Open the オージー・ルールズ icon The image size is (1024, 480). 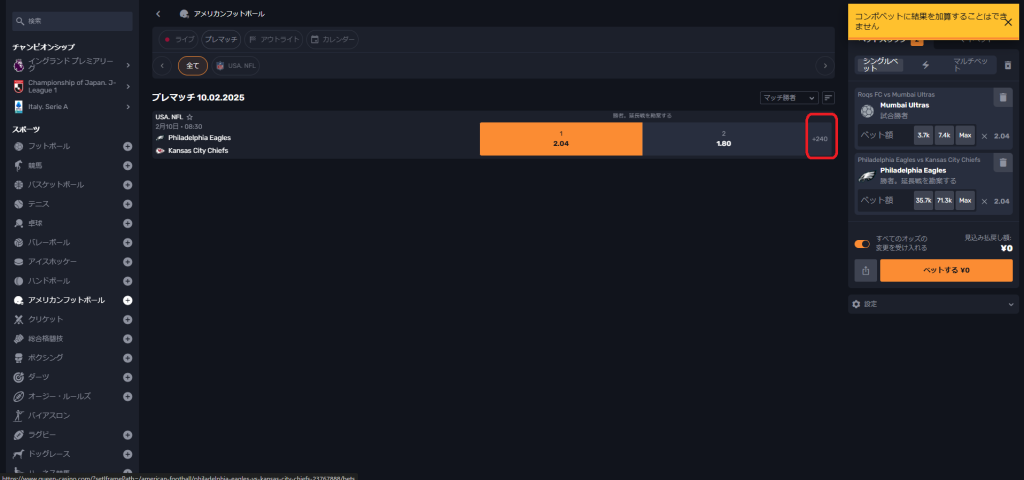[x=19, y=396]
